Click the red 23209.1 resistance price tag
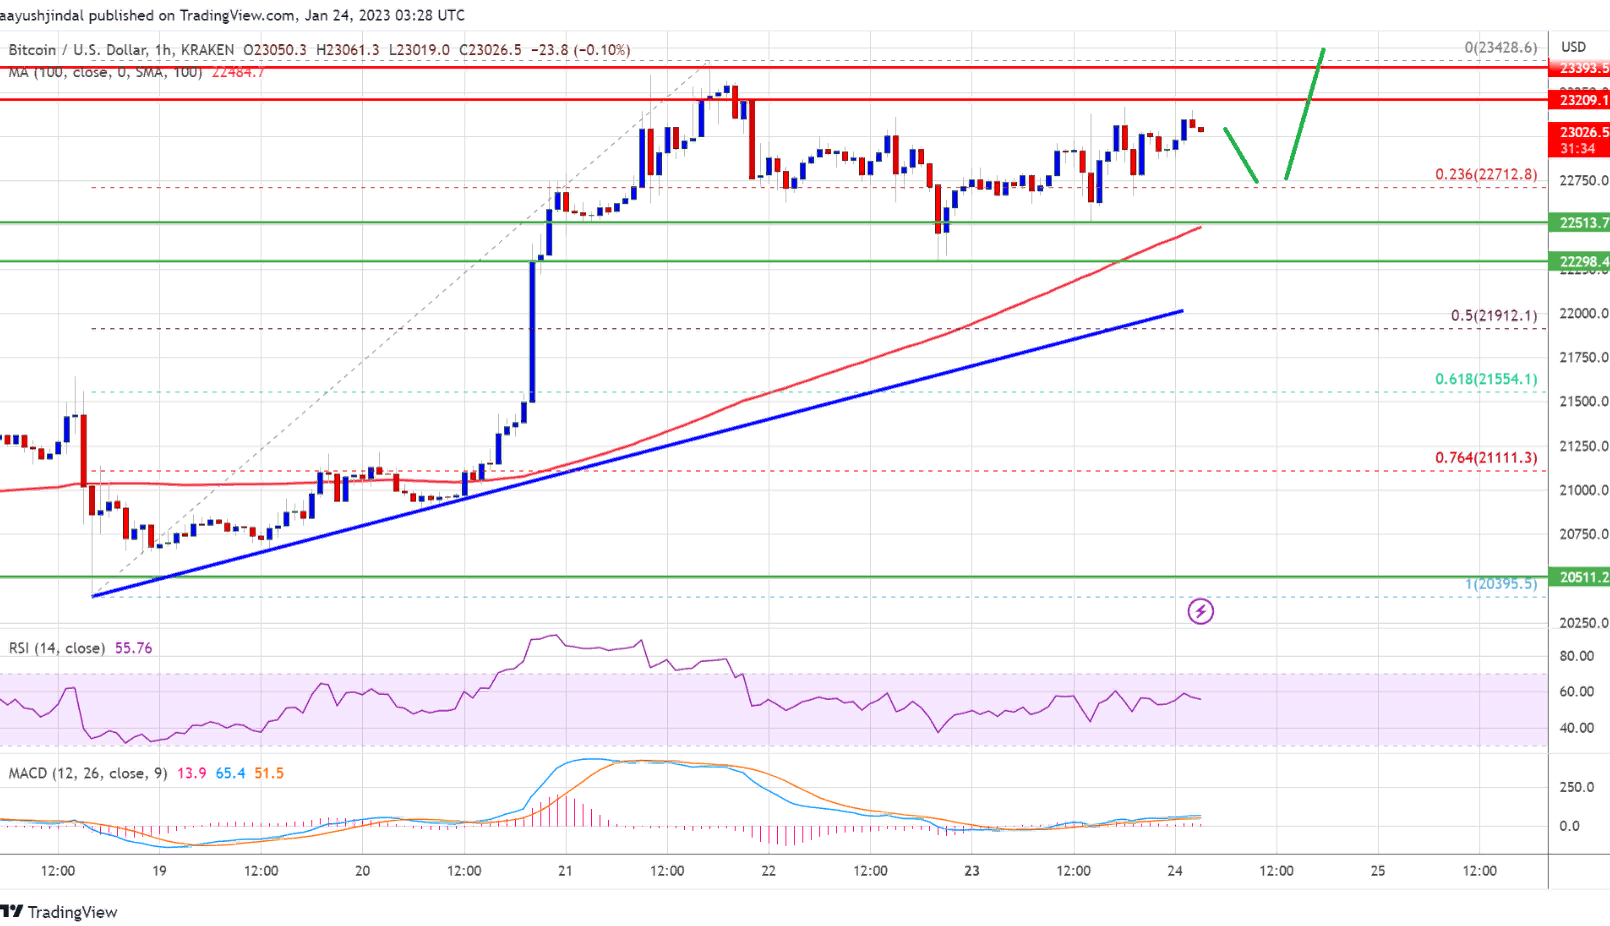 (1579, 100)
